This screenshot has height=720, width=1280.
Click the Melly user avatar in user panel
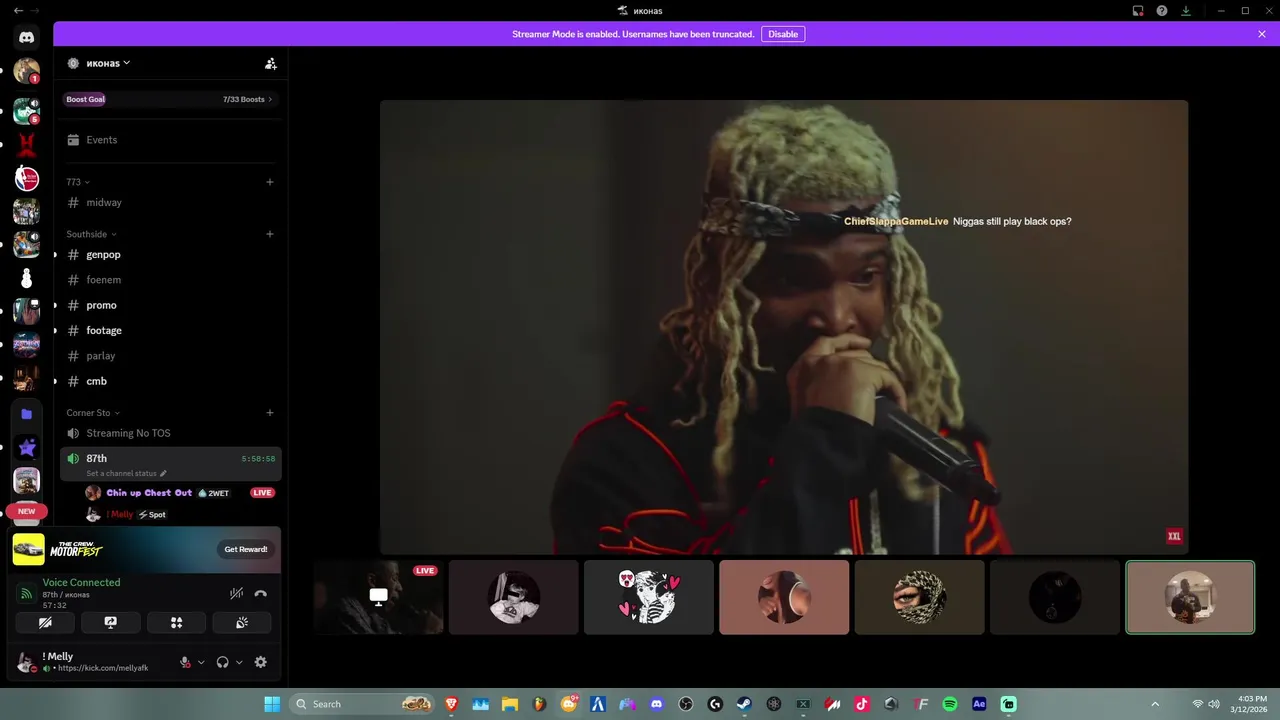[x=26, y=662]
